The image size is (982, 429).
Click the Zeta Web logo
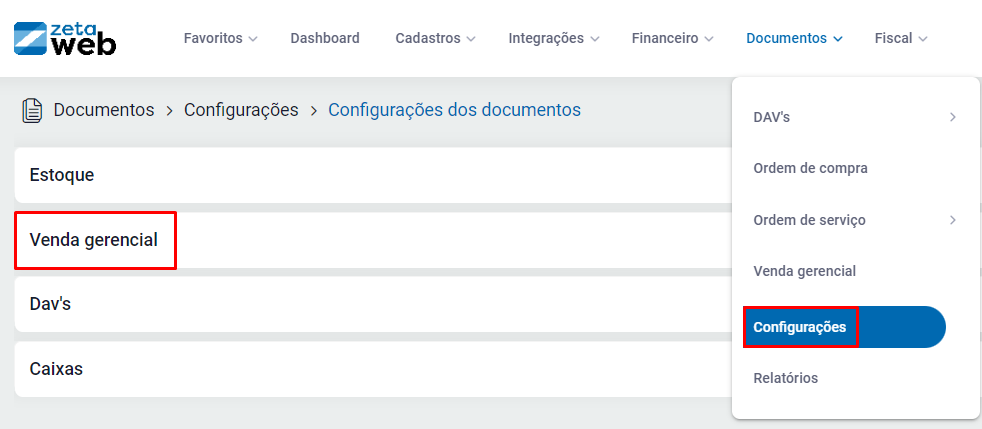(65, 38)
